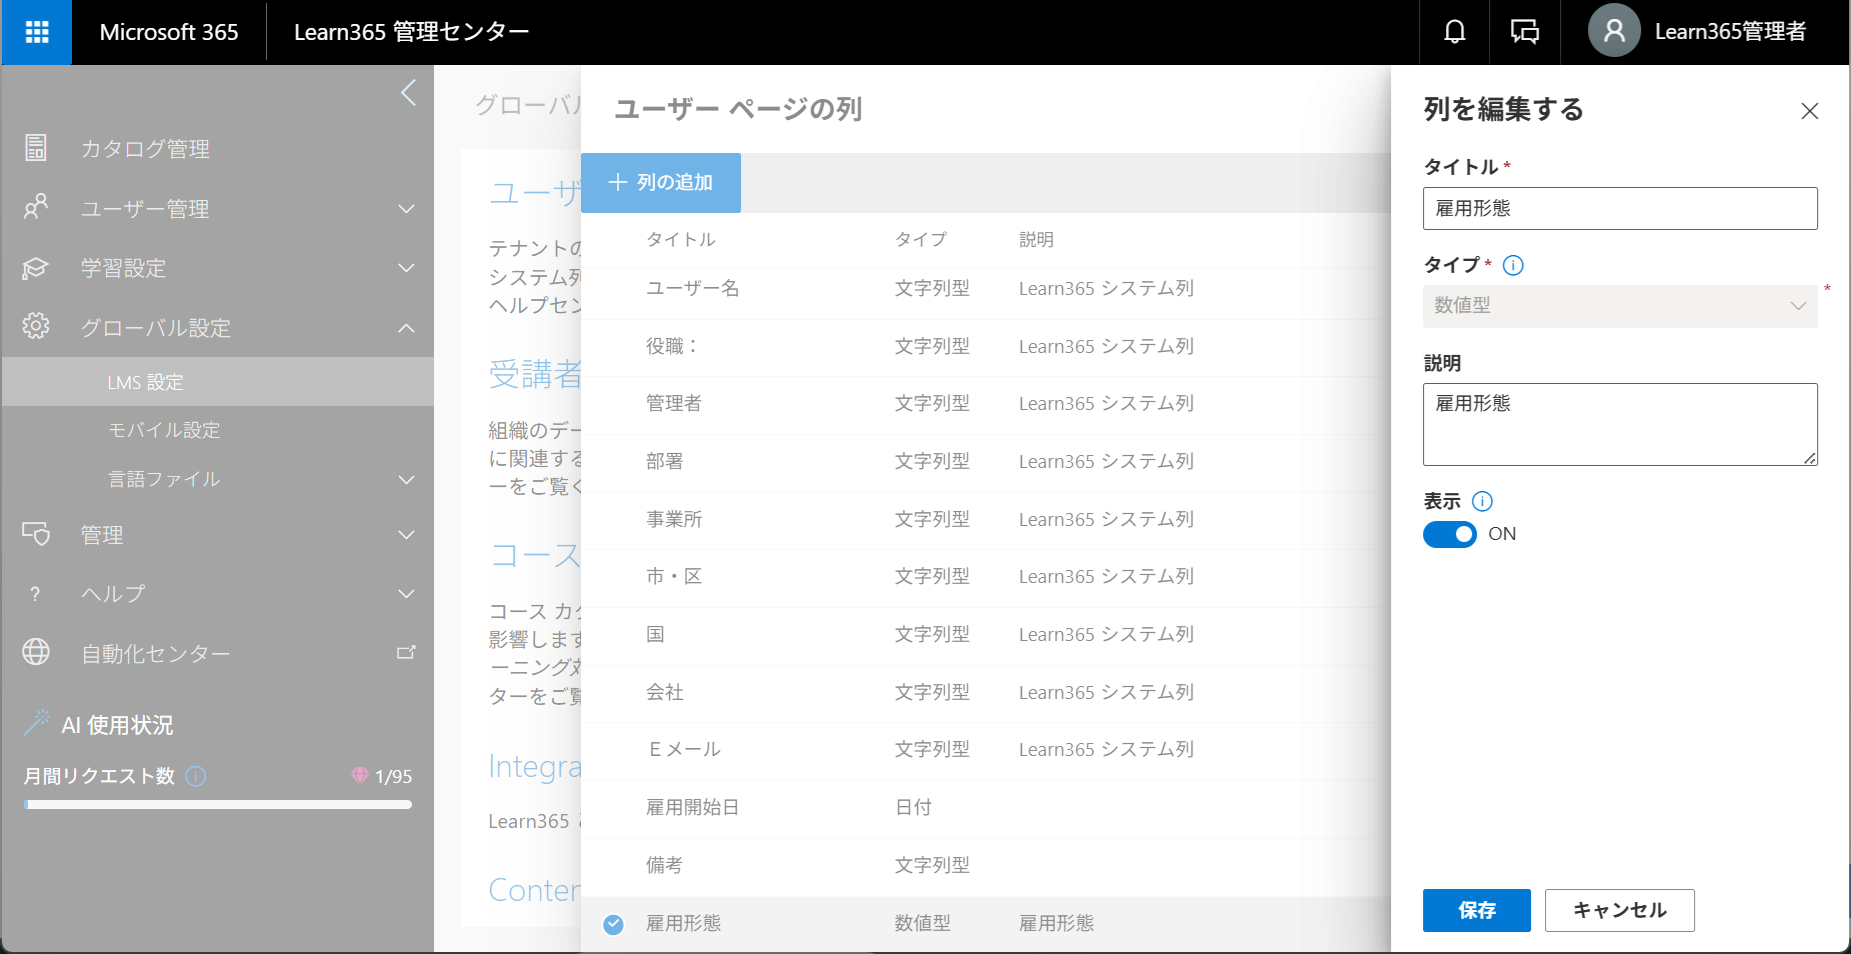Expand the ユーザー管理 menu chevron
This screenshot has height=954, width=1851.
coord(406,209)
